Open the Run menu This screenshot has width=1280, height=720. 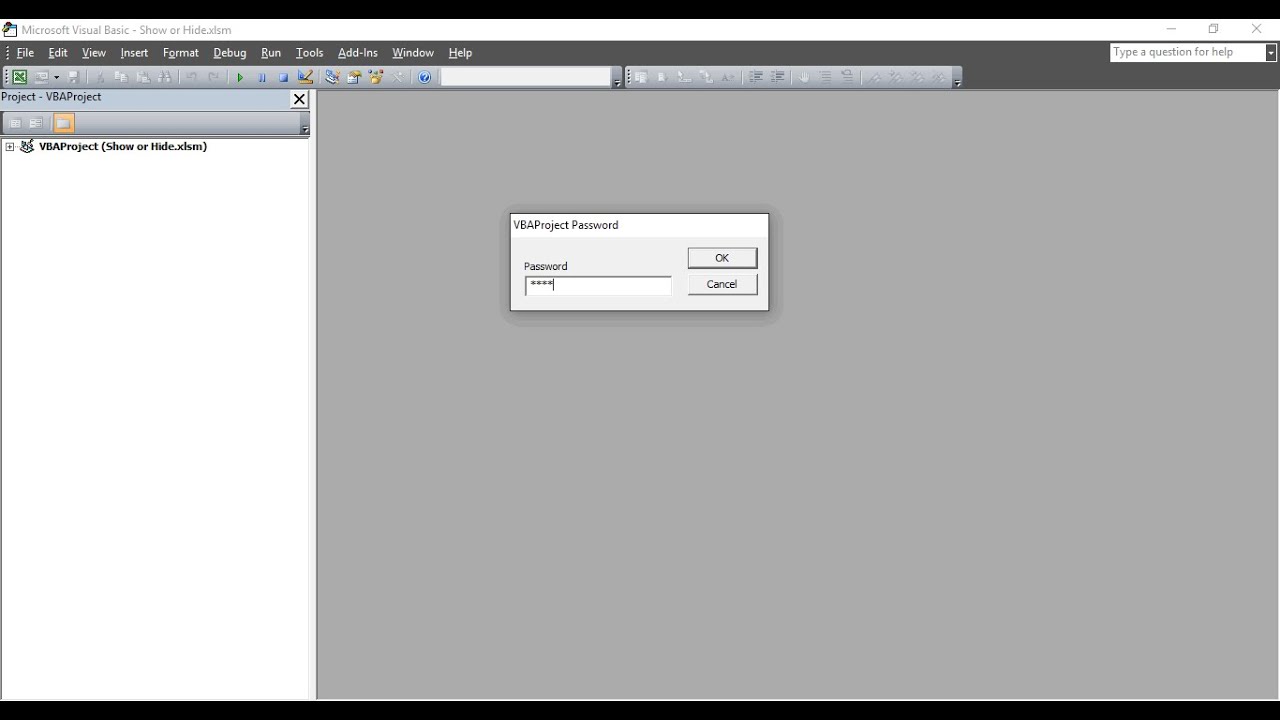271,53
